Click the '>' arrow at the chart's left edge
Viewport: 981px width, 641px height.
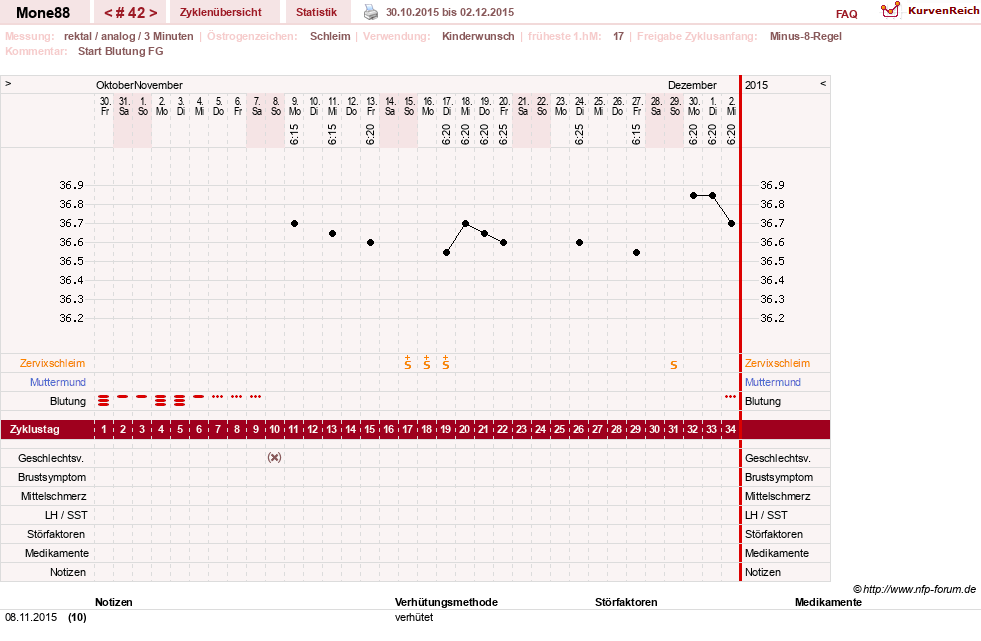pyautogui.click(x=8, y=83)
